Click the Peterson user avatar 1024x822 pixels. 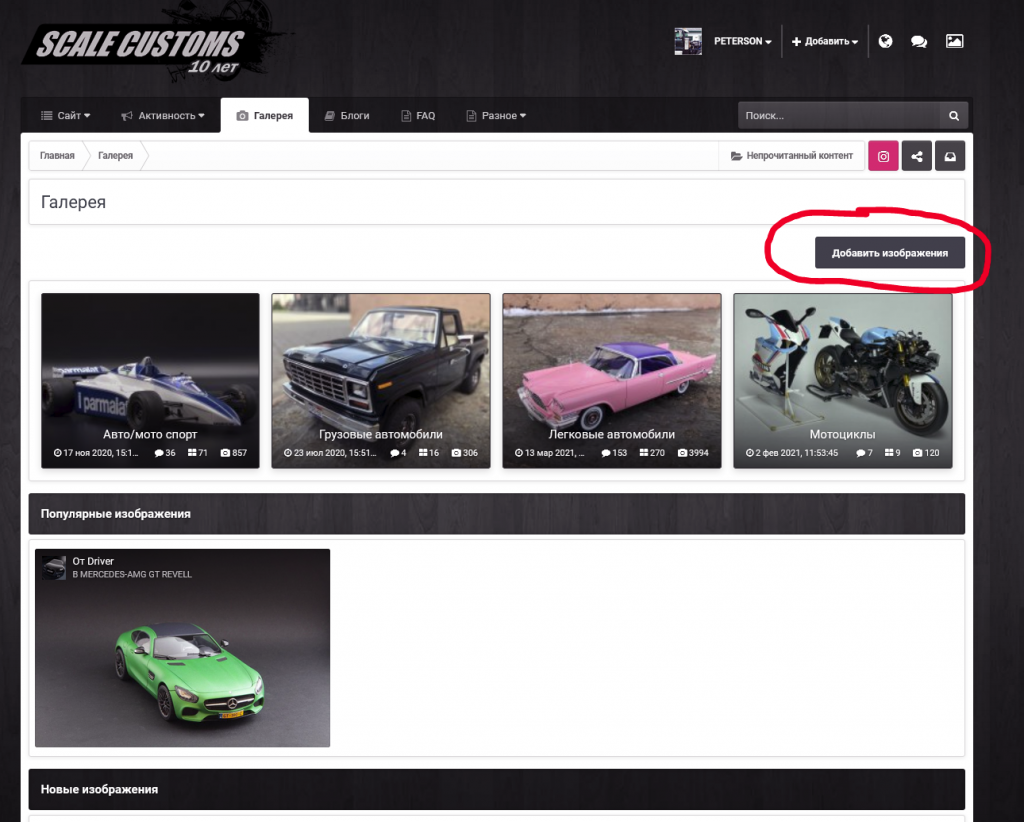(688, 41)
